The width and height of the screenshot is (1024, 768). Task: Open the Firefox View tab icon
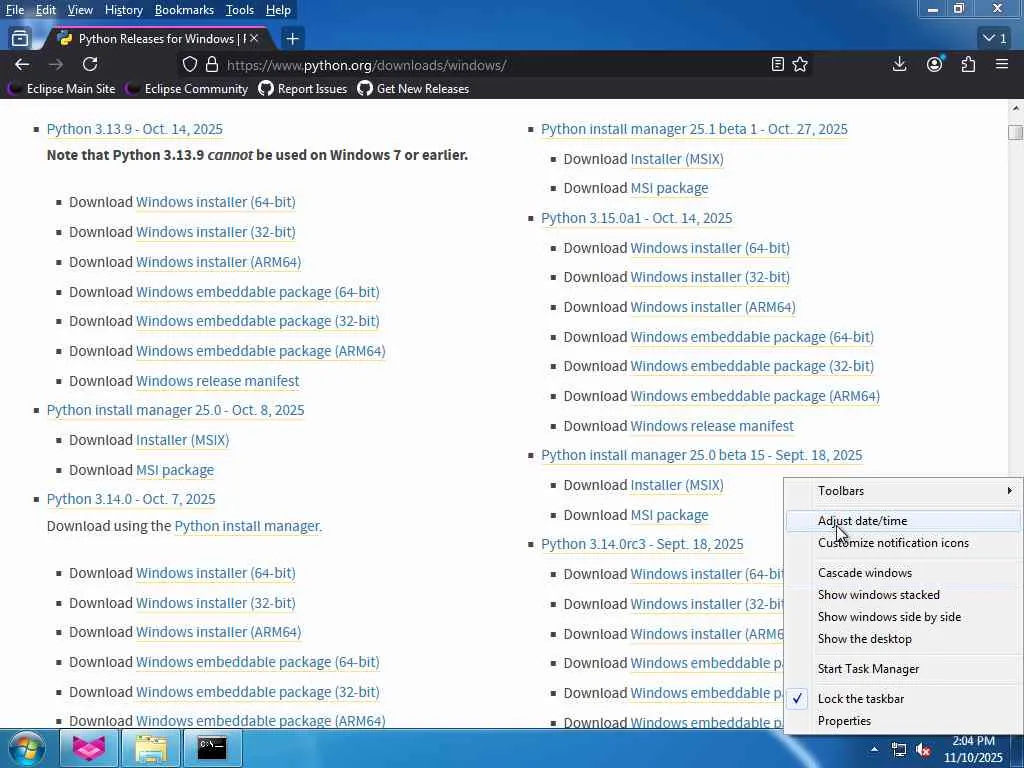20,39
